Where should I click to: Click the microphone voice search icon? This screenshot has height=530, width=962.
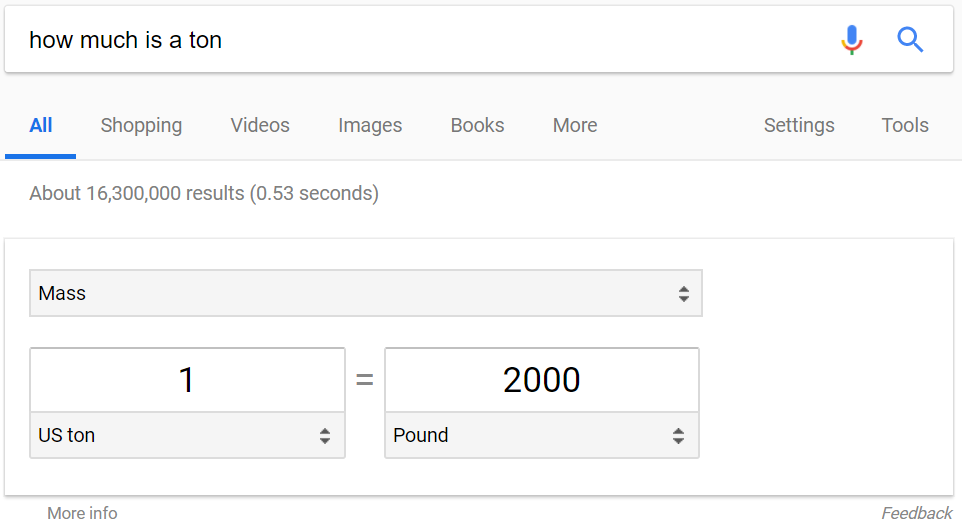pos(852,40)
